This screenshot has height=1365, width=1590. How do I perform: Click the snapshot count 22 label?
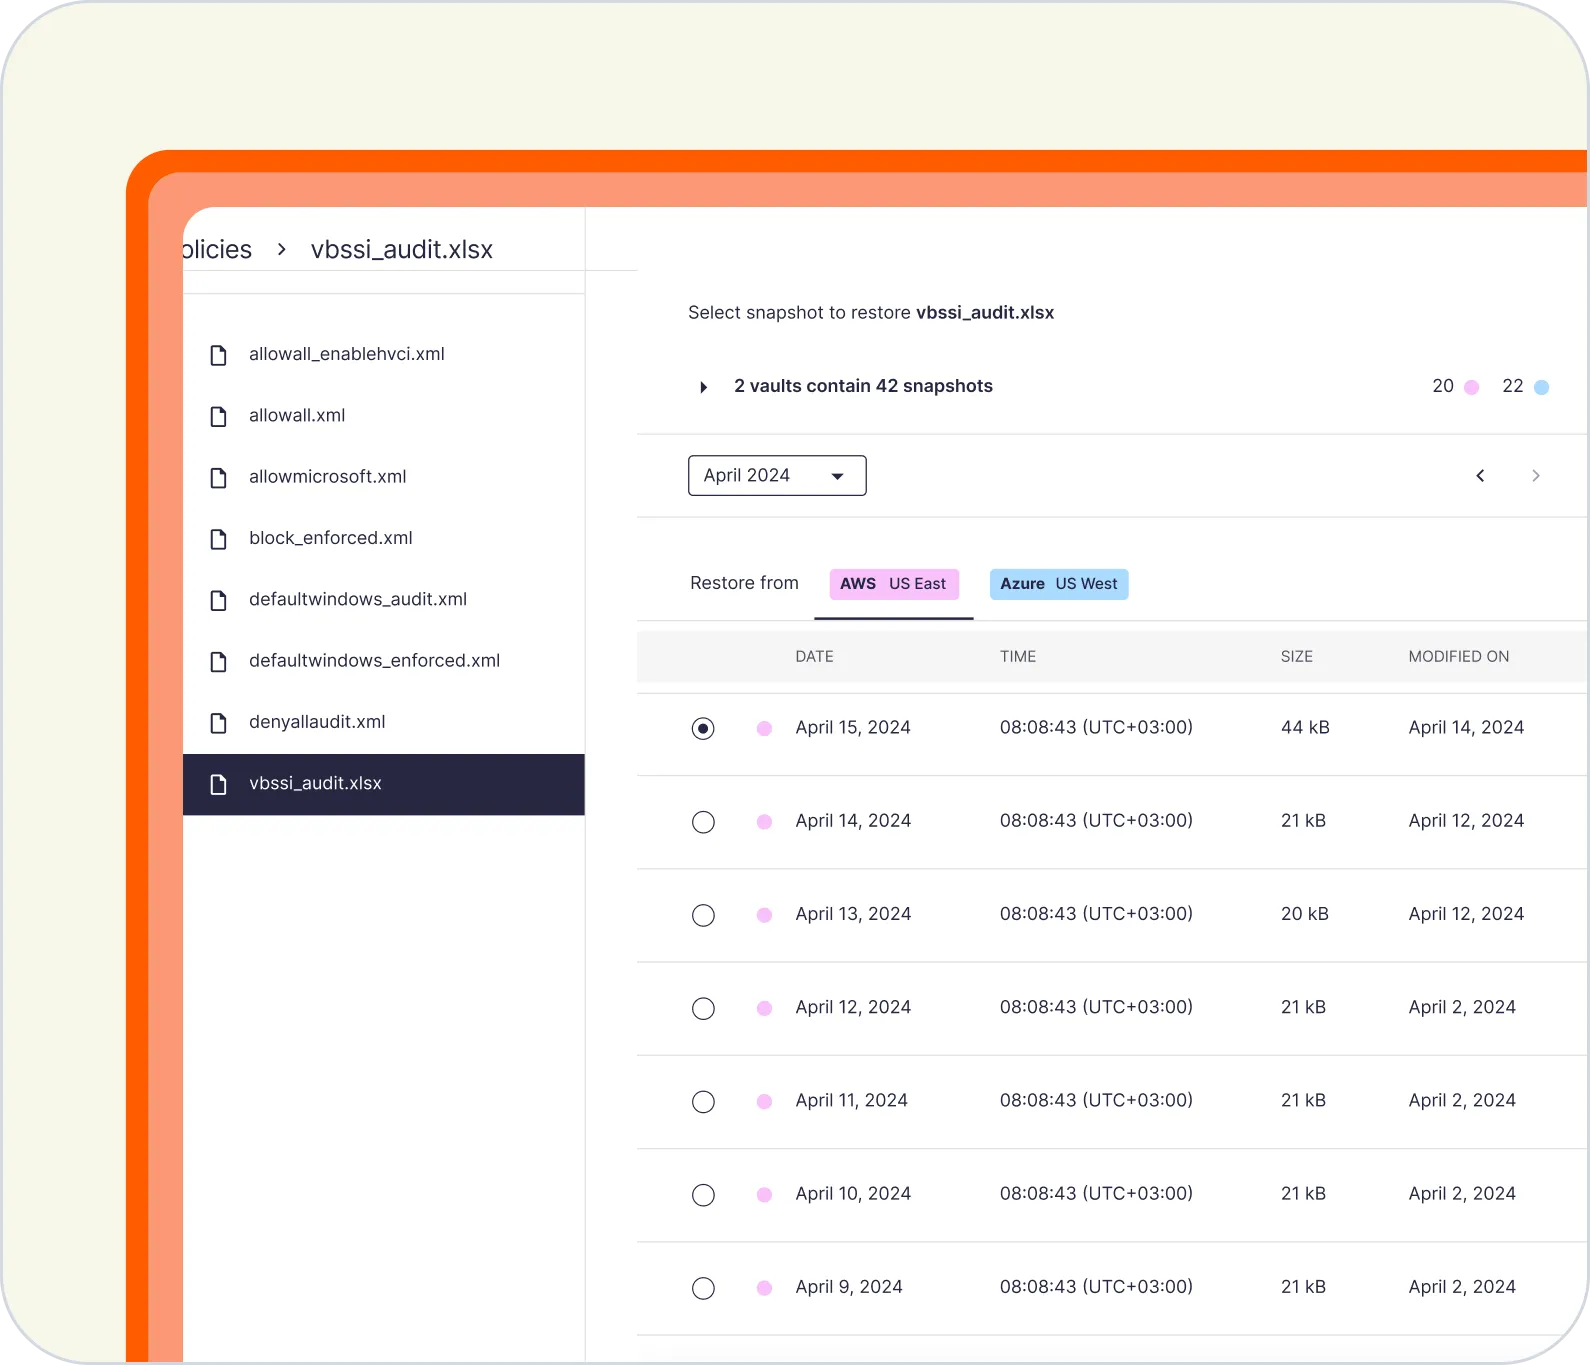click(x=1513, y=386)
